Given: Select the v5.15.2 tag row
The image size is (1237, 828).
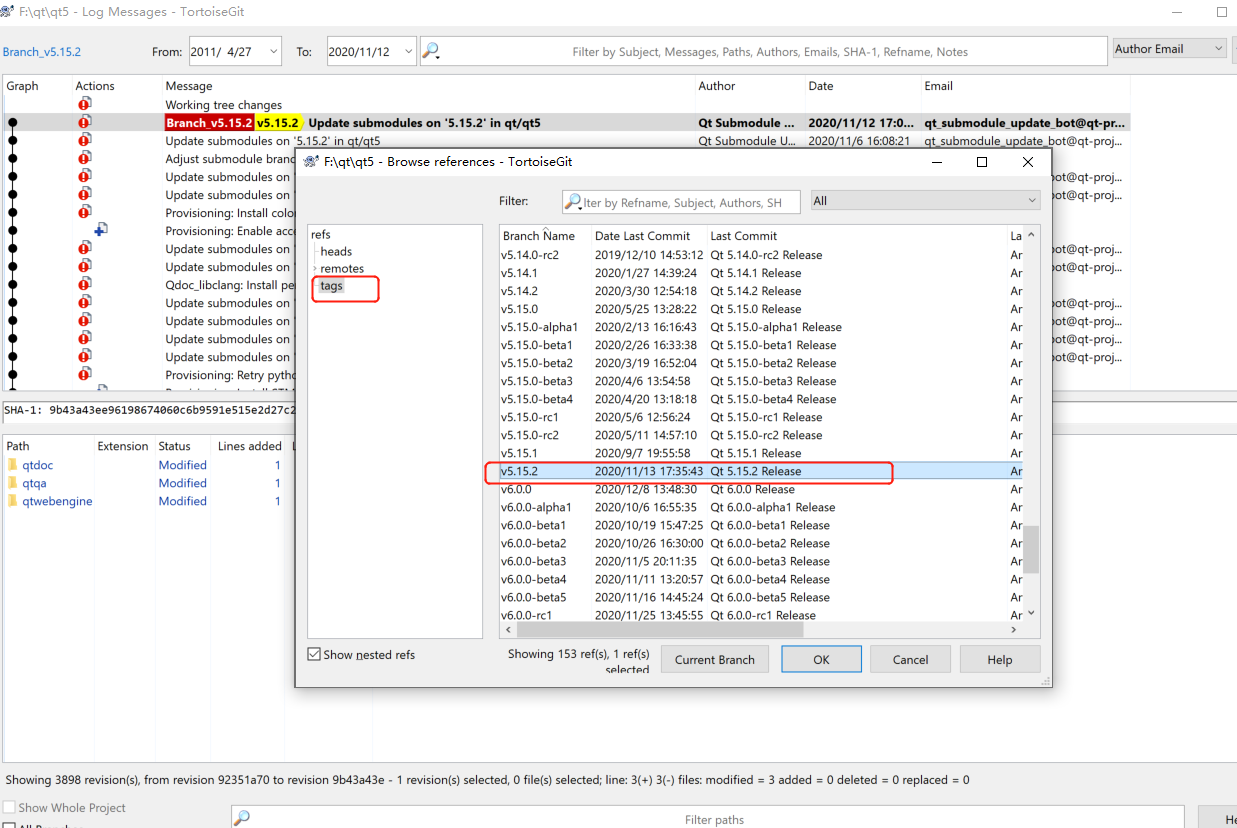Looking at the screenshot, I should 761,471.
